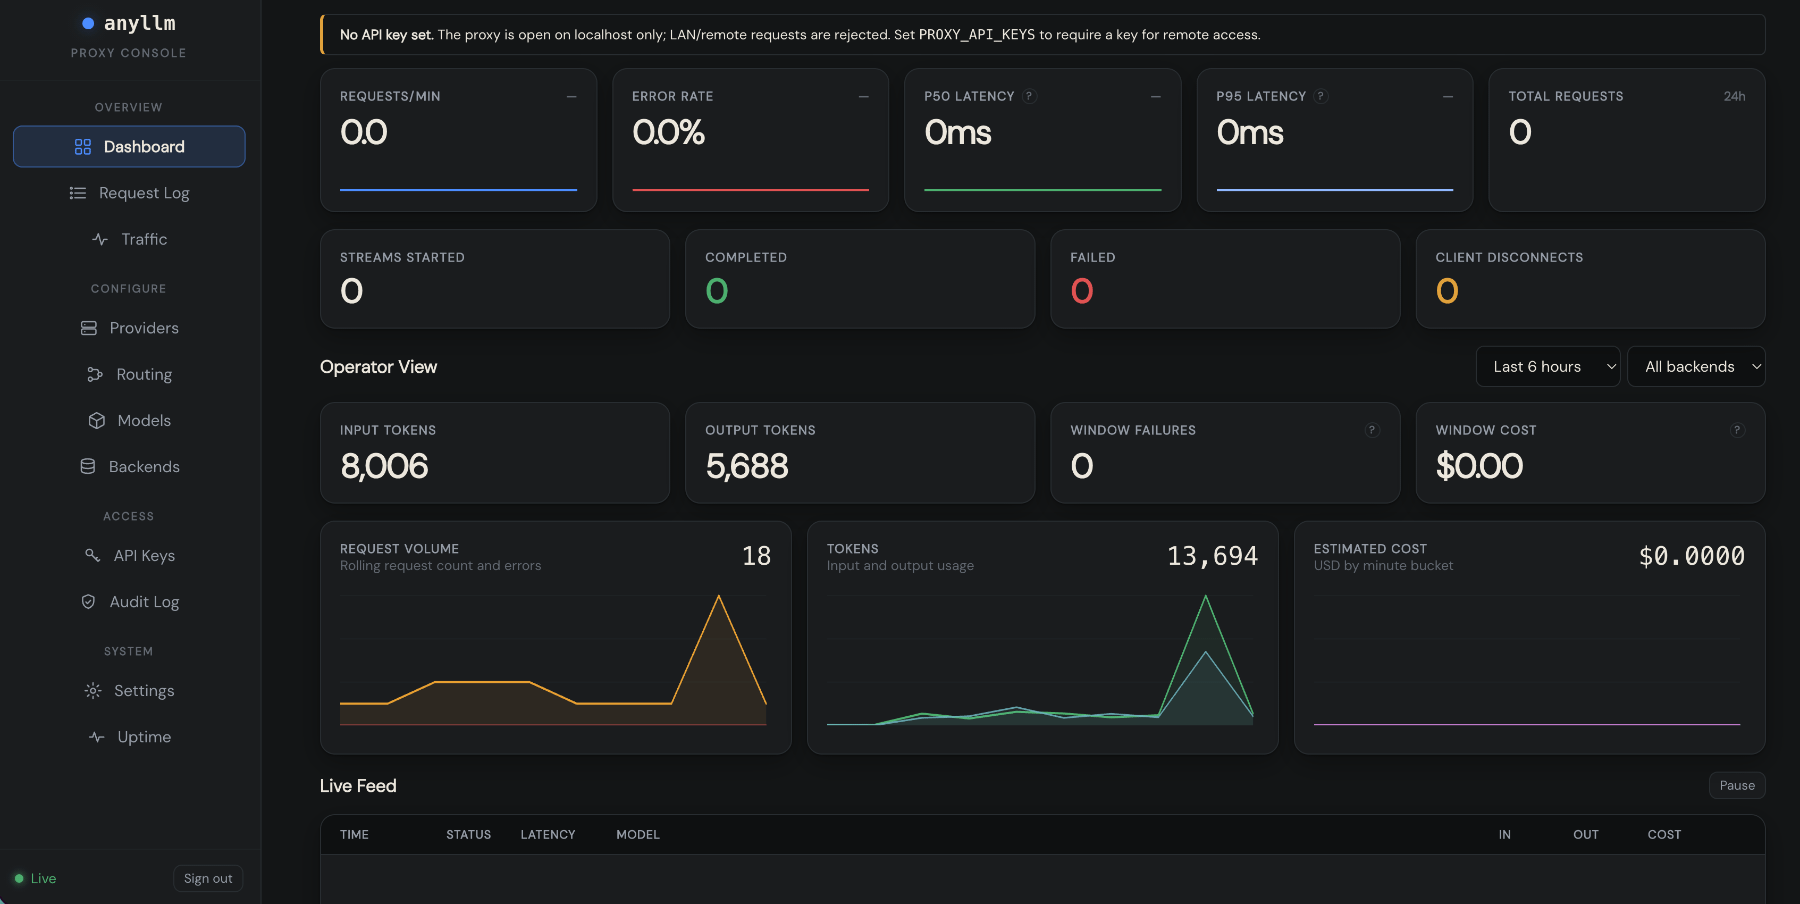Click the Models cube icon
Viewport: 1800px width, 904px height.
tap(97, 421)
